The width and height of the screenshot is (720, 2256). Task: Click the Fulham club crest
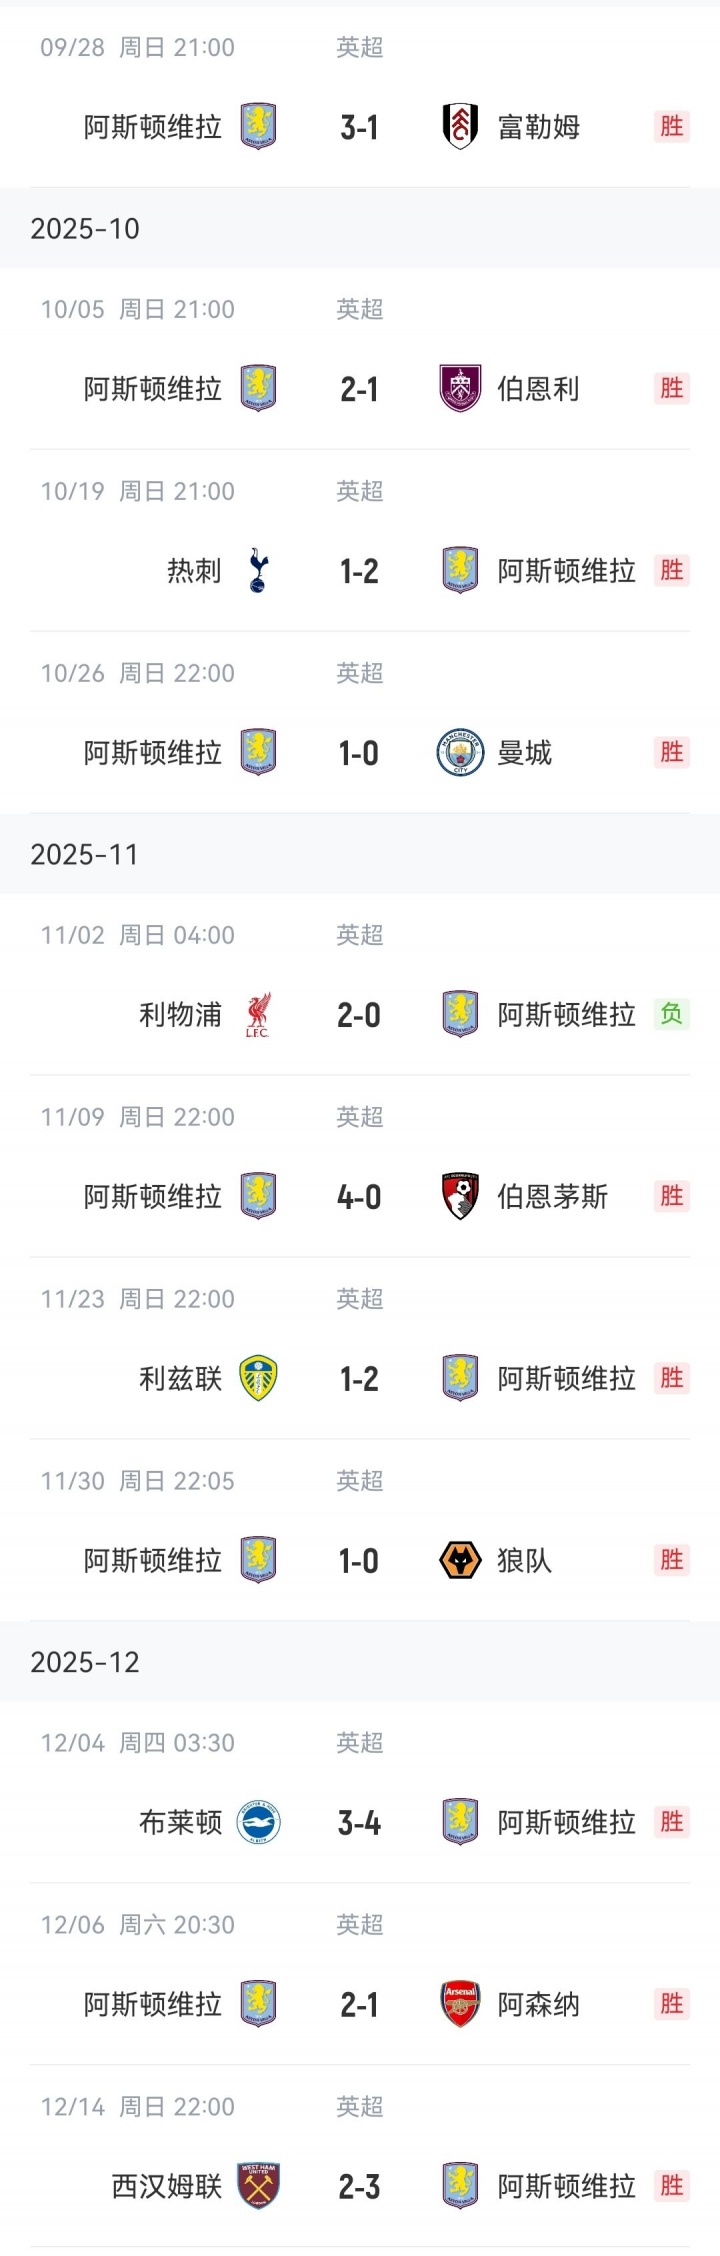(x=460, y=127)
